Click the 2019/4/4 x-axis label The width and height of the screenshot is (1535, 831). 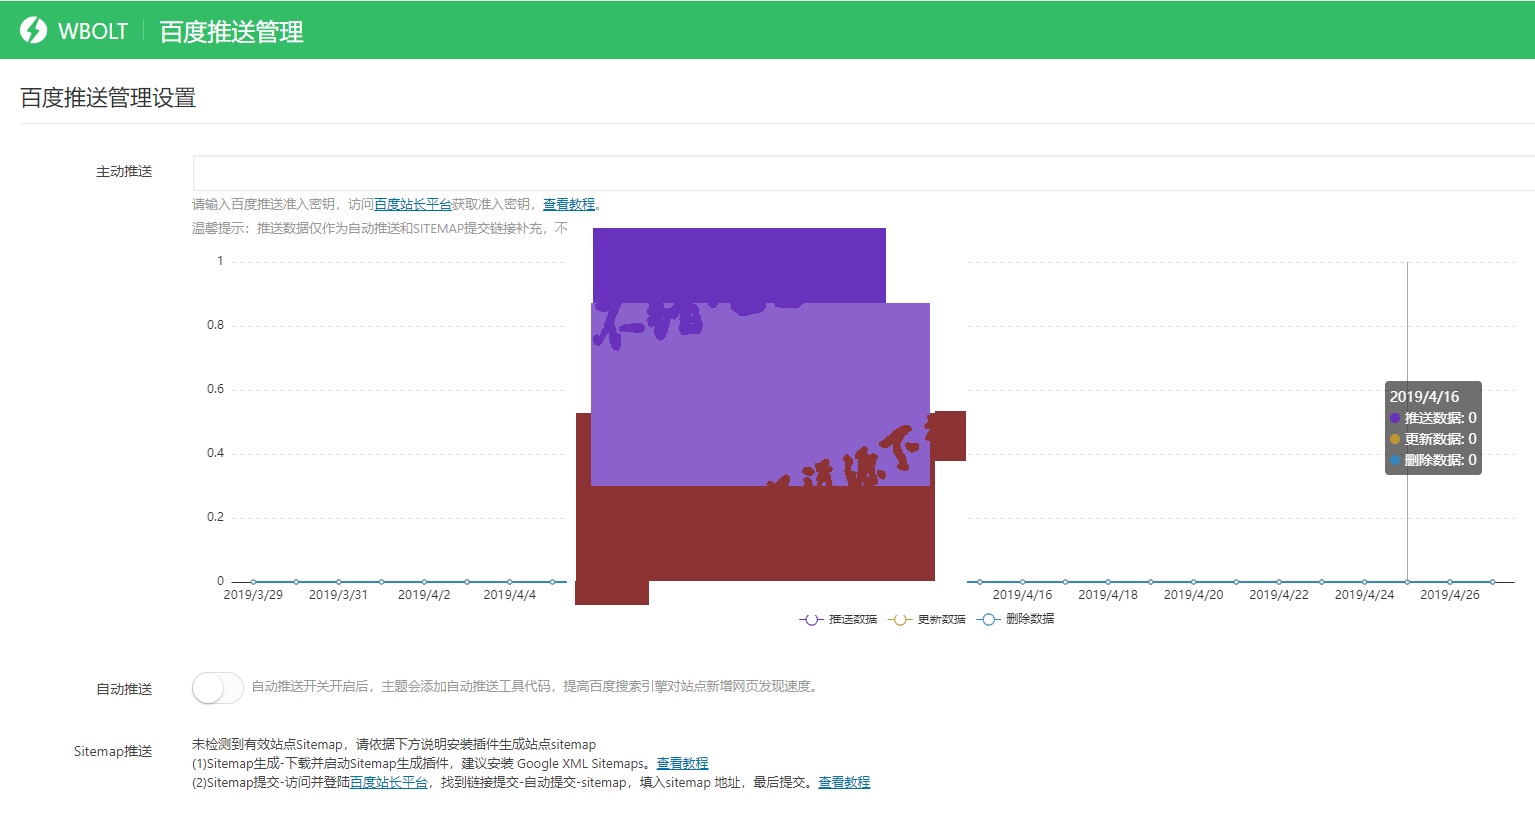(x=510, y=595)
